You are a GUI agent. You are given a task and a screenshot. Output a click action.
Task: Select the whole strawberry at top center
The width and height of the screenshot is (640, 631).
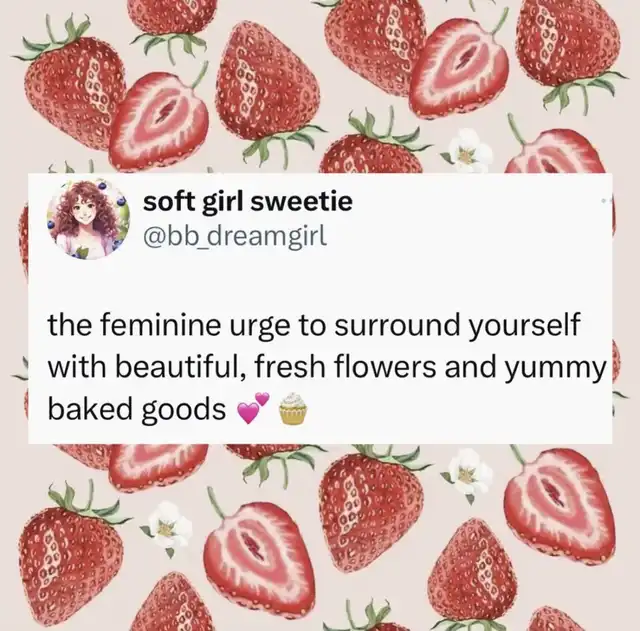pos(266,88)
